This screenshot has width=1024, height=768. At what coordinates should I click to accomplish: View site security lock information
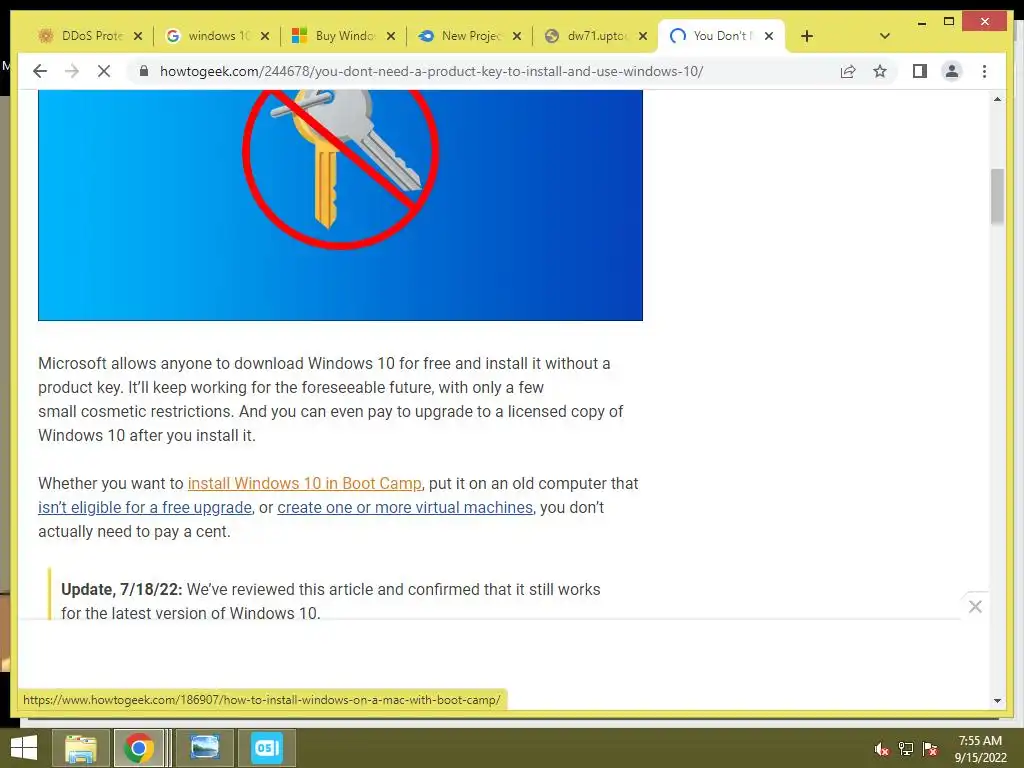coord(144,71)
